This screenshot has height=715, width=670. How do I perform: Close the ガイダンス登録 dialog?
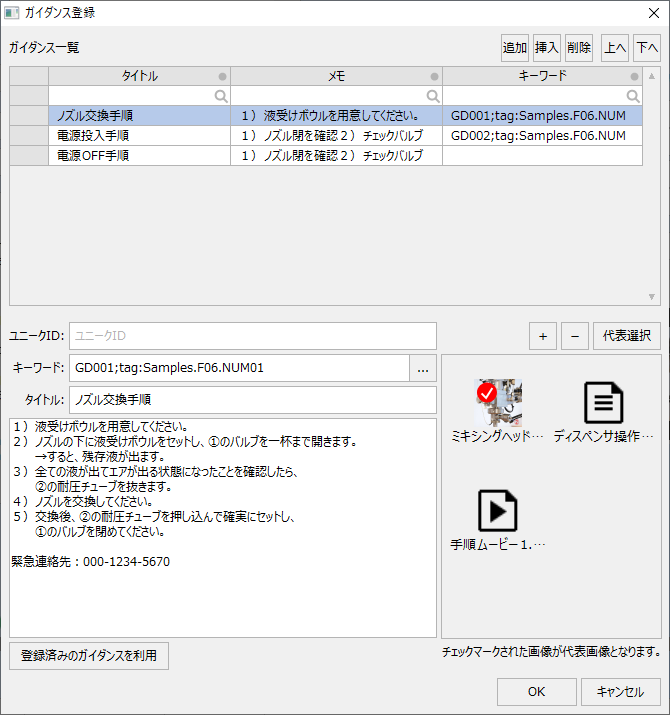click(x=654, y=13)
